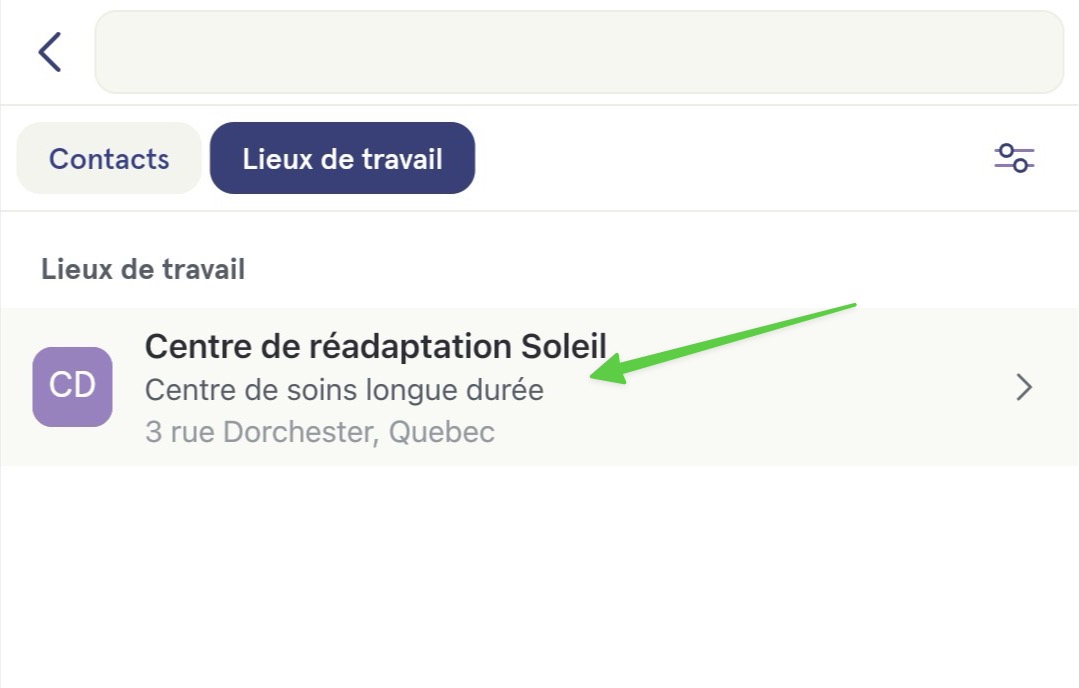Screen dimensions: 1079x688
Task: Click the purple CD avatar
Action: [x=72, y=387]
